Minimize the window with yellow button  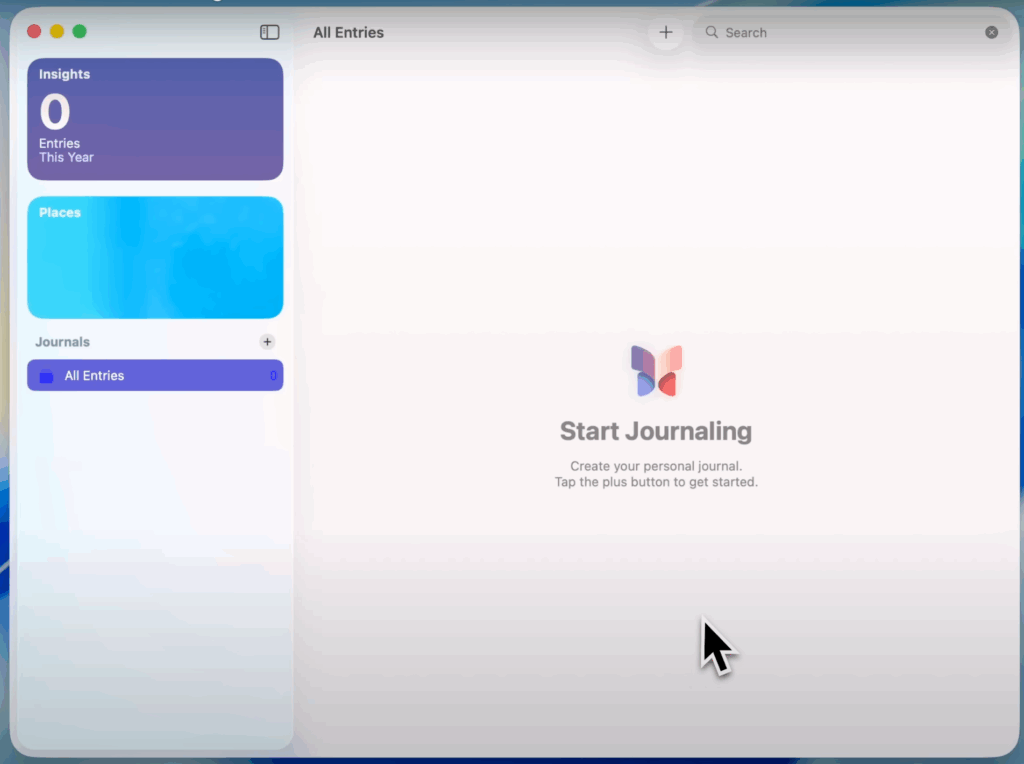pos(57,31)
